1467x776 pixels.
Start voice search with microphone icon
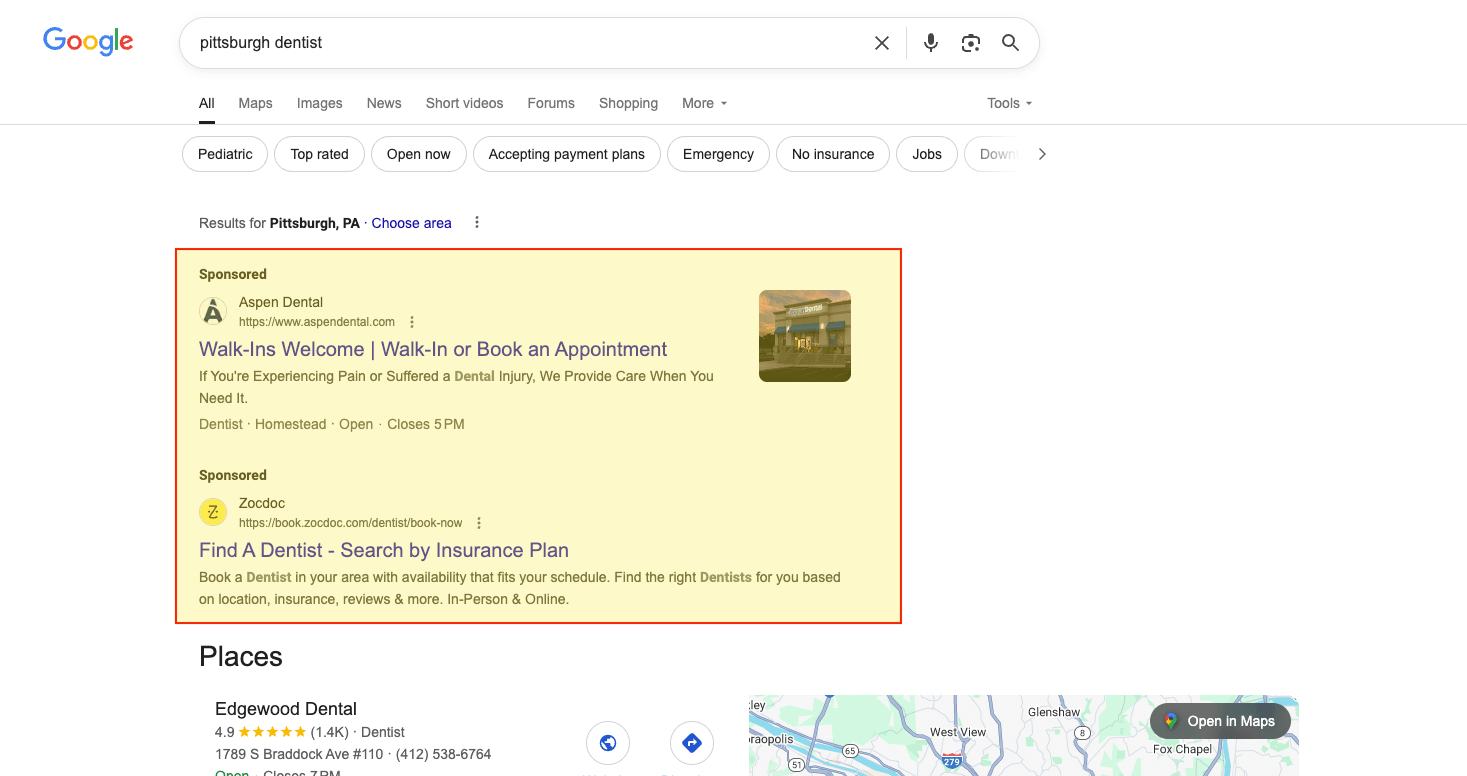[x=931, y=43]
